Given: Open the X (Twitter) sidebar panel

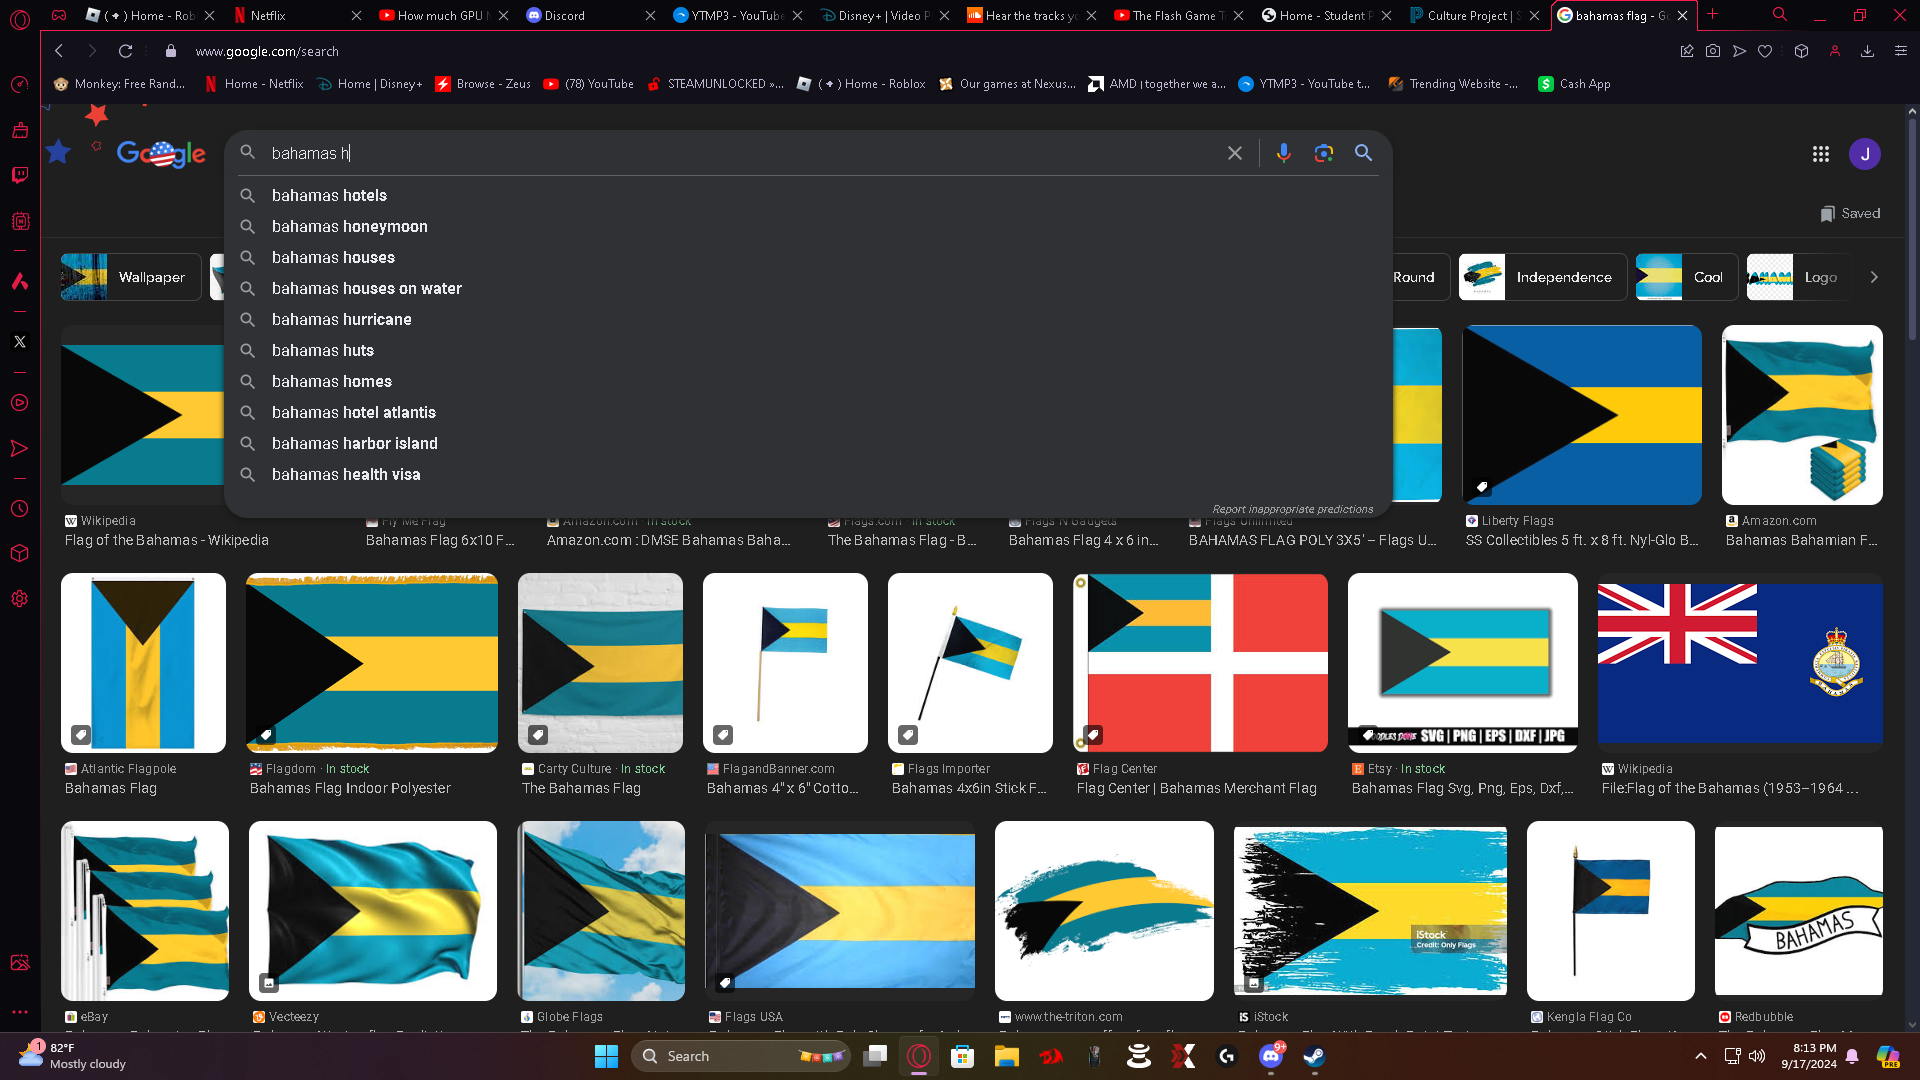Looking at the screenshot, I should pos(19,342).
